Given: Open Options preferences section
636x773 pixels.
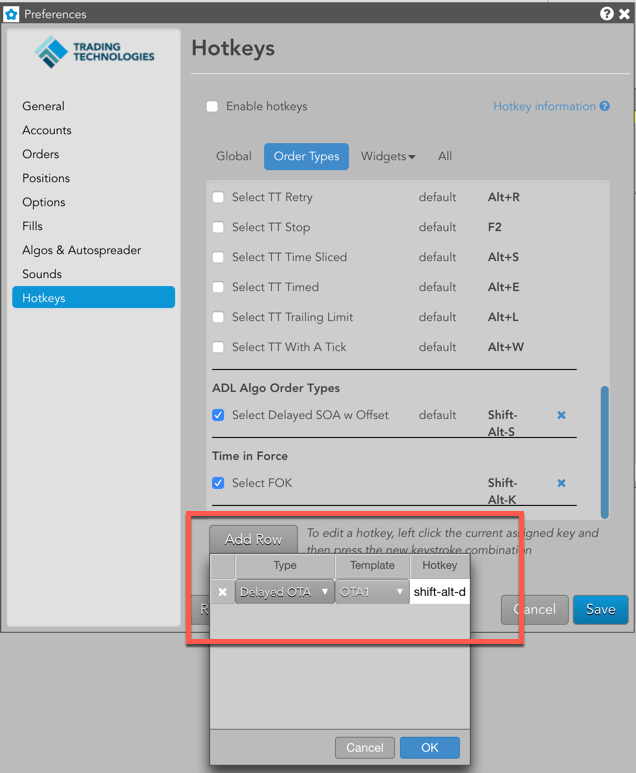Looking at the screenshot, I should click(x=43, y=202).
